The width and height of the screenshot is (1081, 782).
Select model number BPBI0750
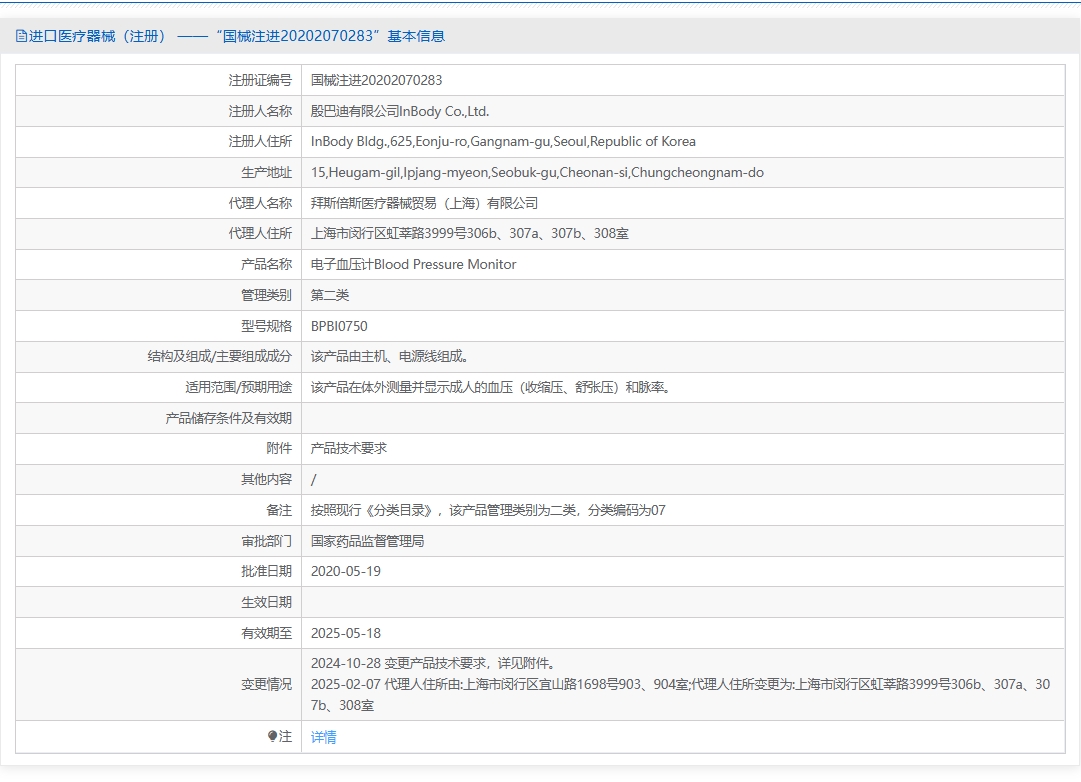339,326
